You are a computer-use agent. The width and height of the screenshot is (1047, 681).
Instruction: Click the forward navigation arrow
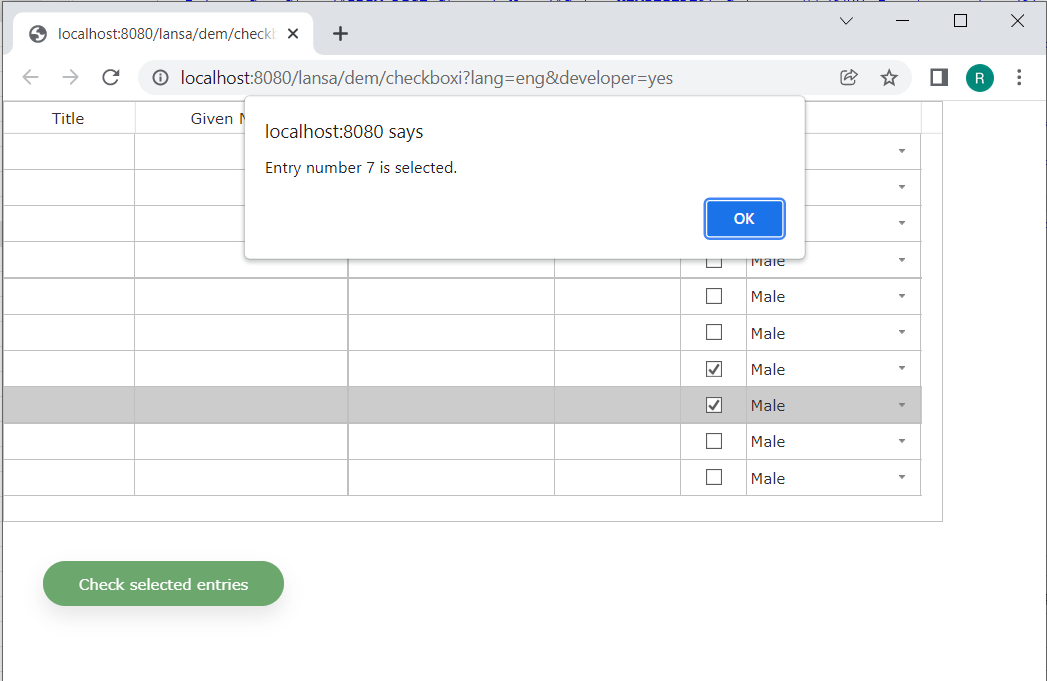69,77
